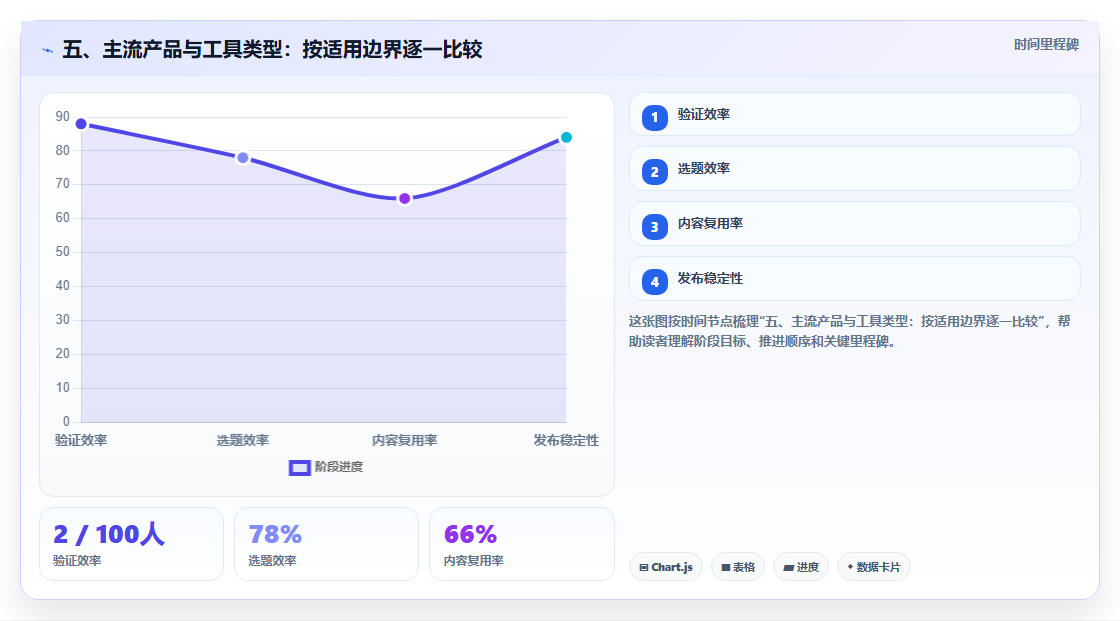Click the 66% 内容复用率 data card
The image size is (1120, 621).
pos(521,544)
